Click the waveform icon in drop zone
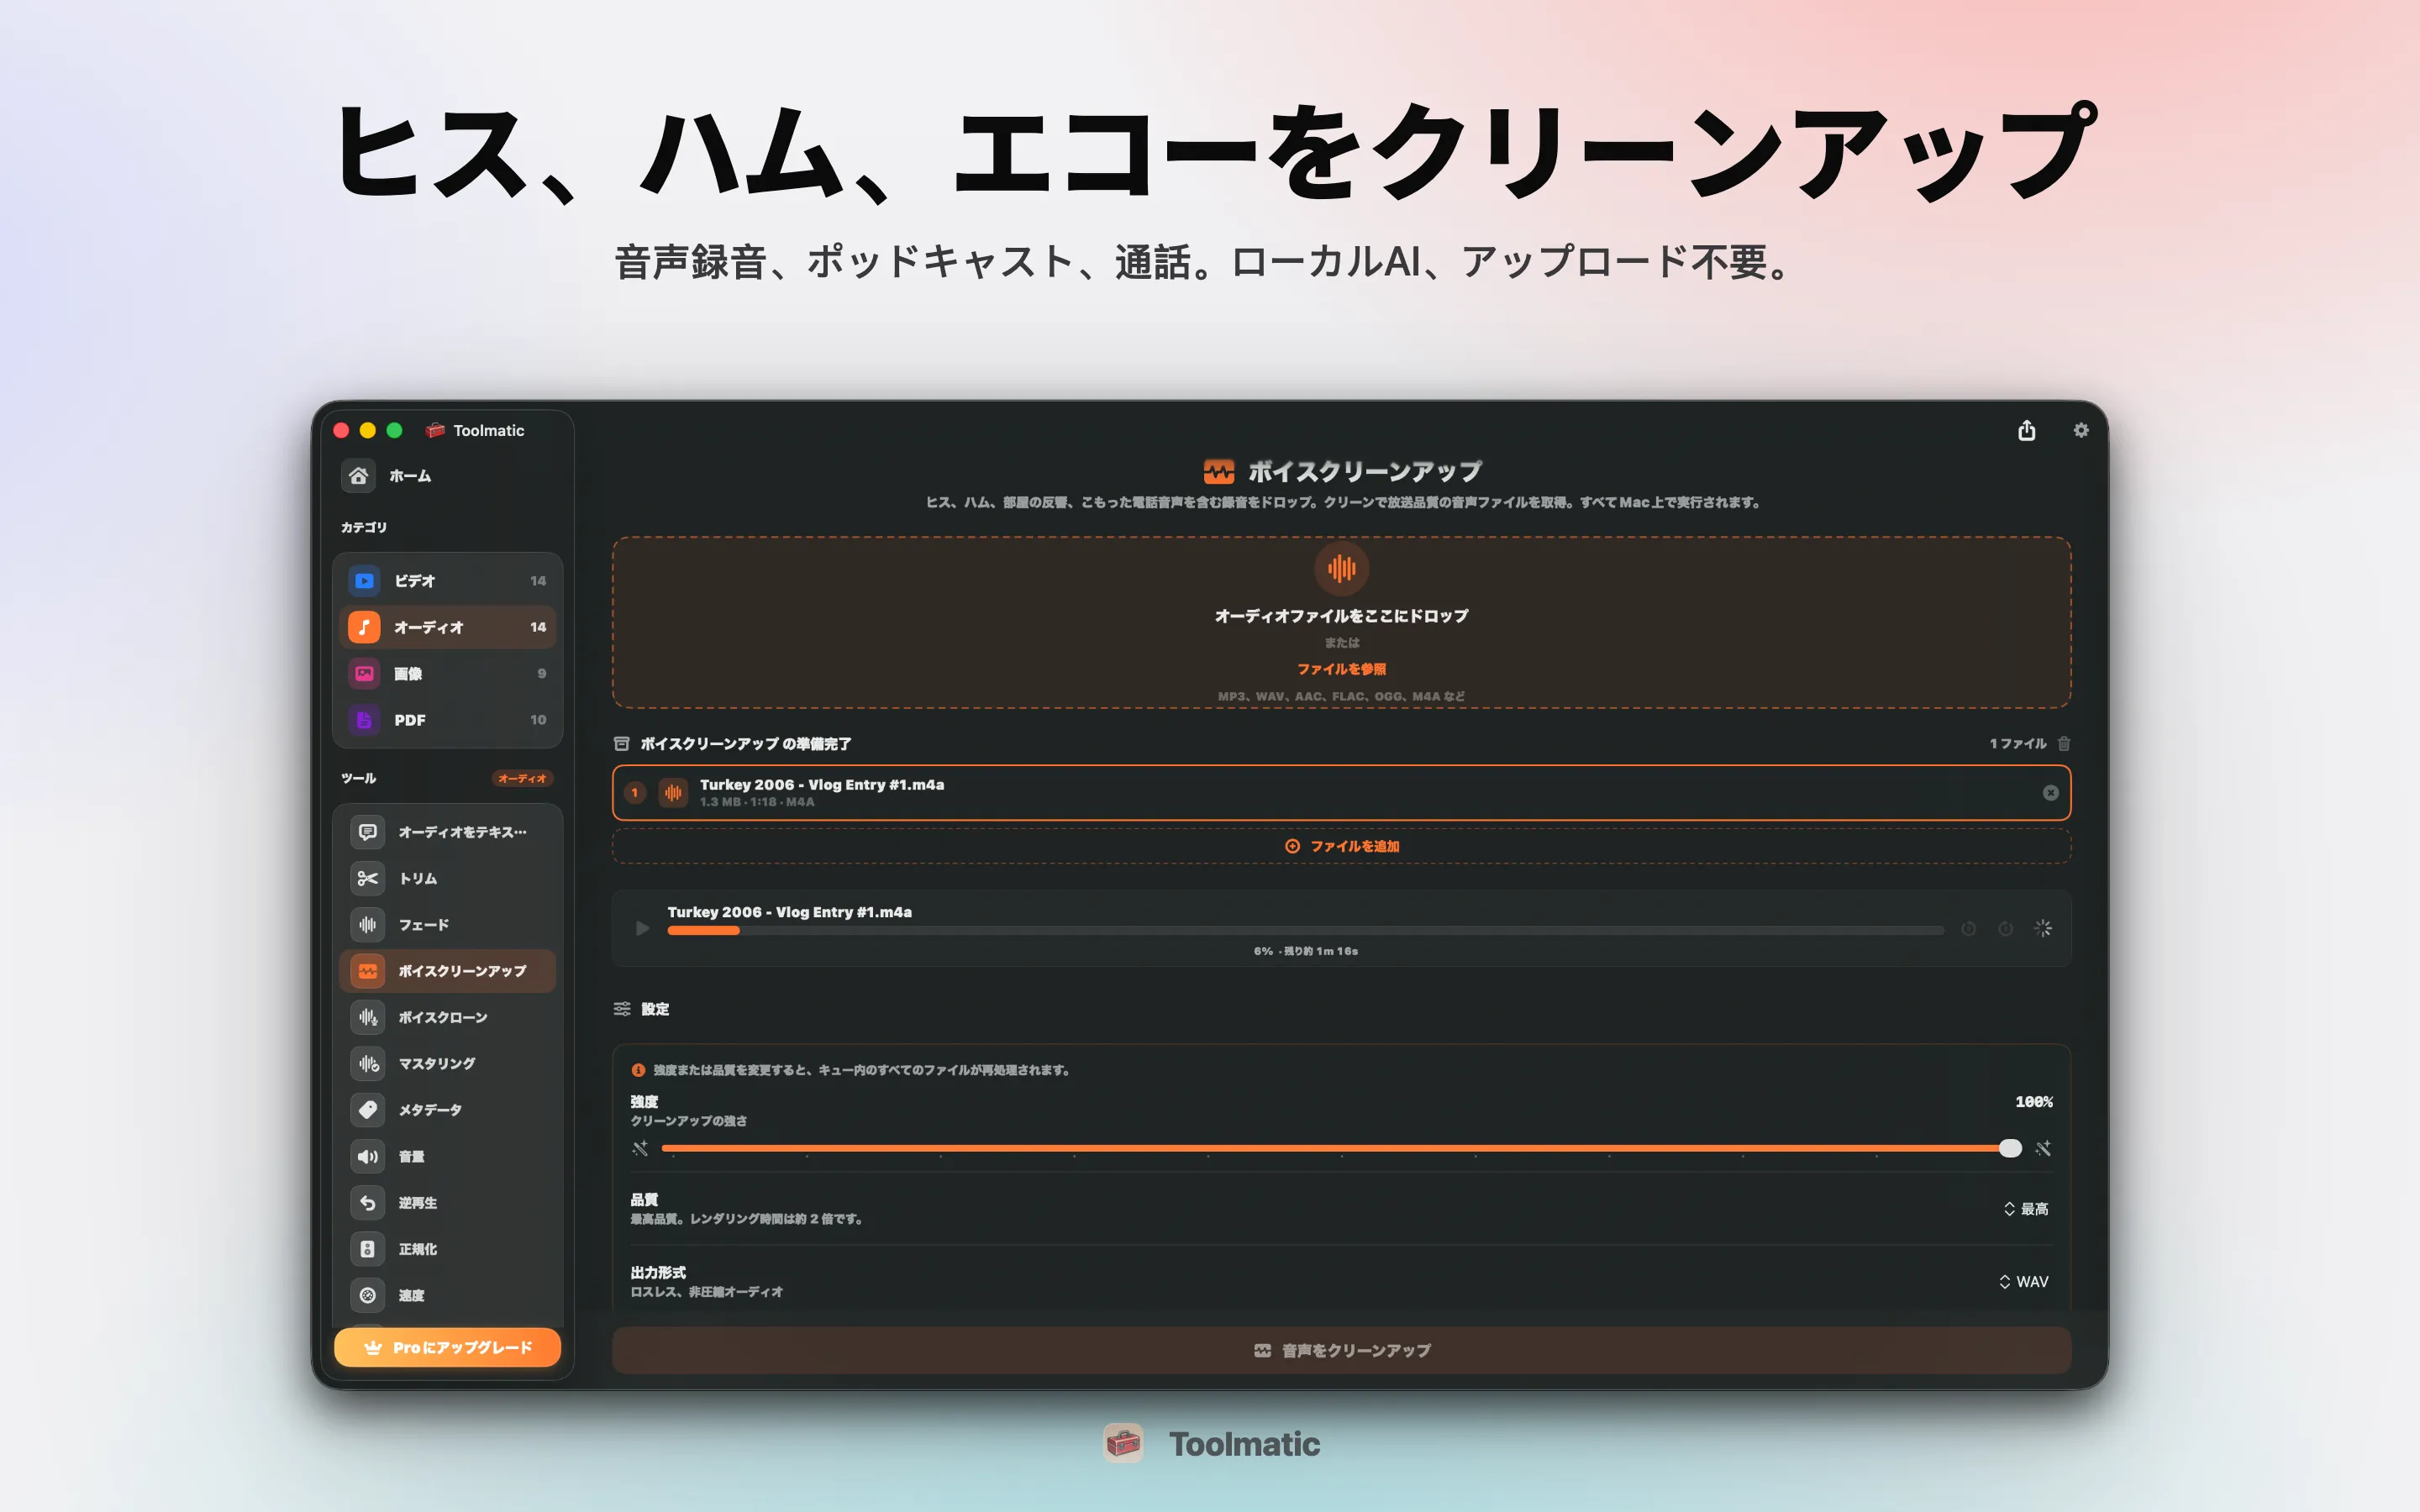The height and width of the screenshot is (1512, 2420). (1341, 569)
